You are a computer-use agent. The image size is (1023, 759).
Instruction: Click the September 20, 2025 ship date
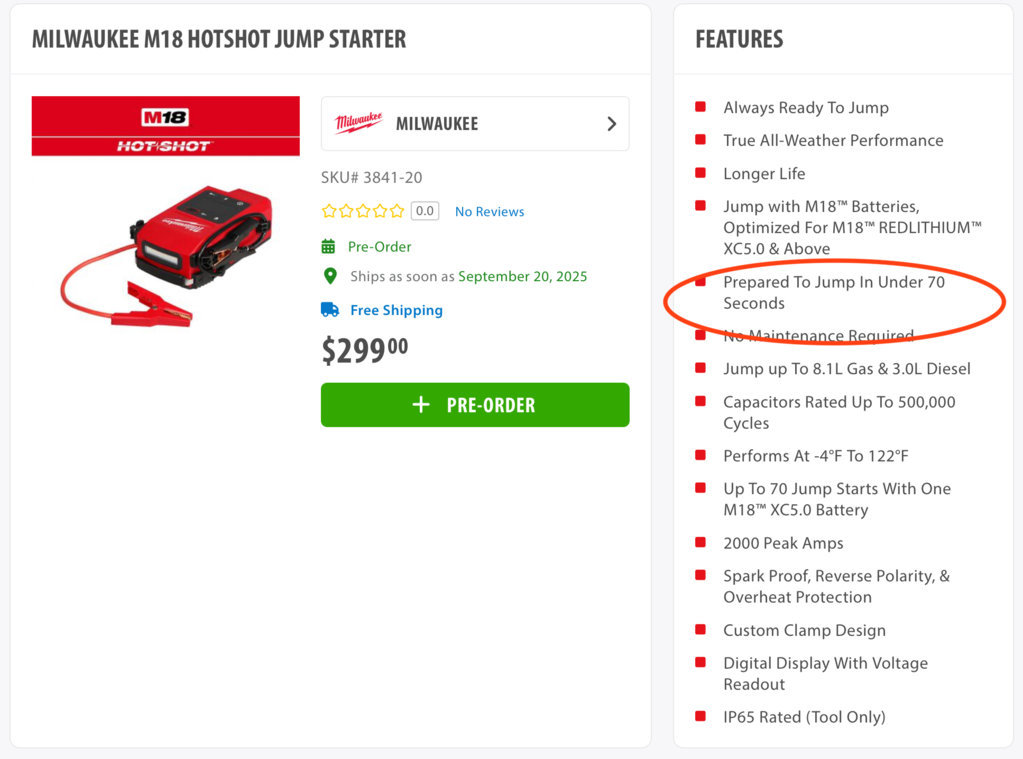coord(523,277)
